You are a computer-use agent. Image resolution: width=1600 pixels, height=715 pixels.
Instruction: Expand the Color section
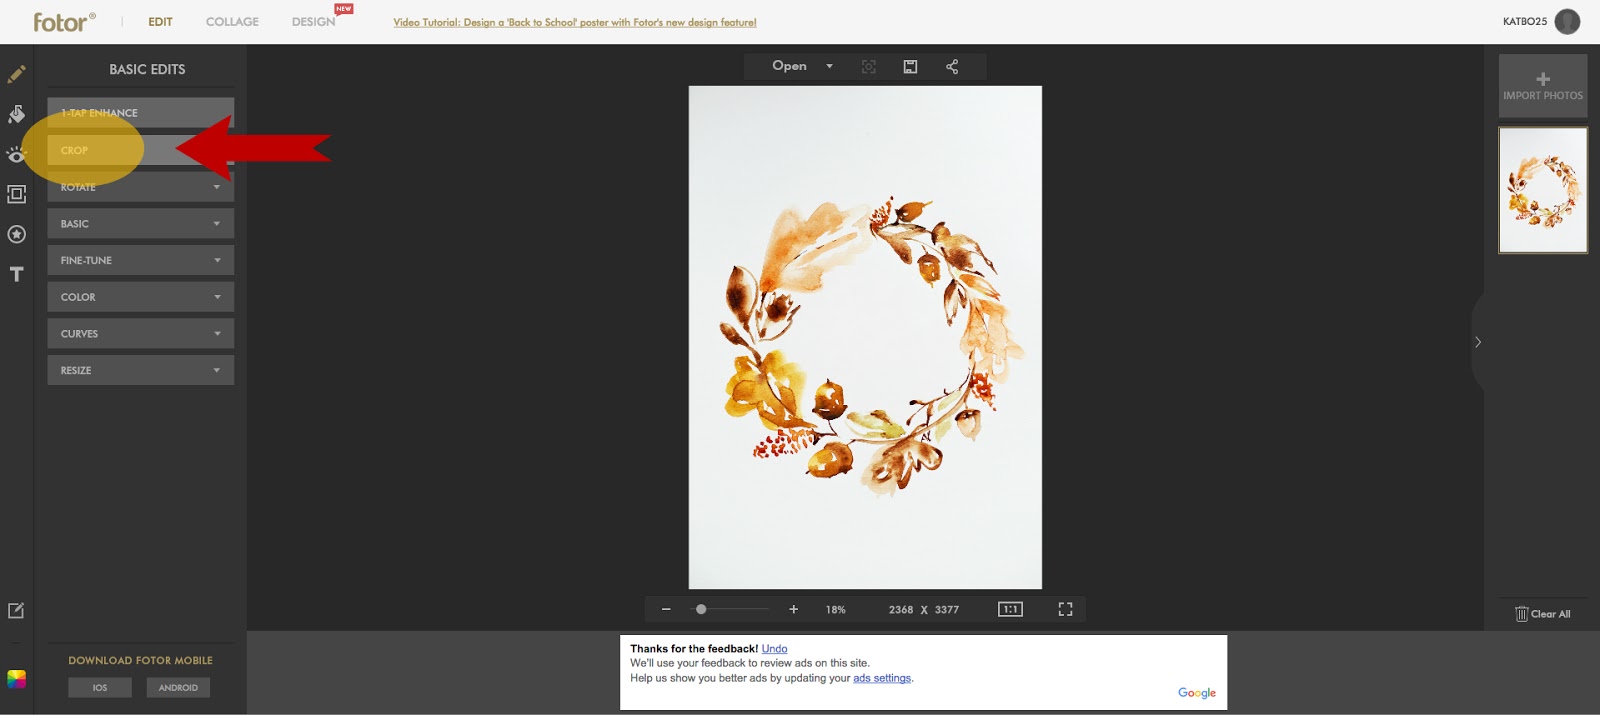(141, 297)
